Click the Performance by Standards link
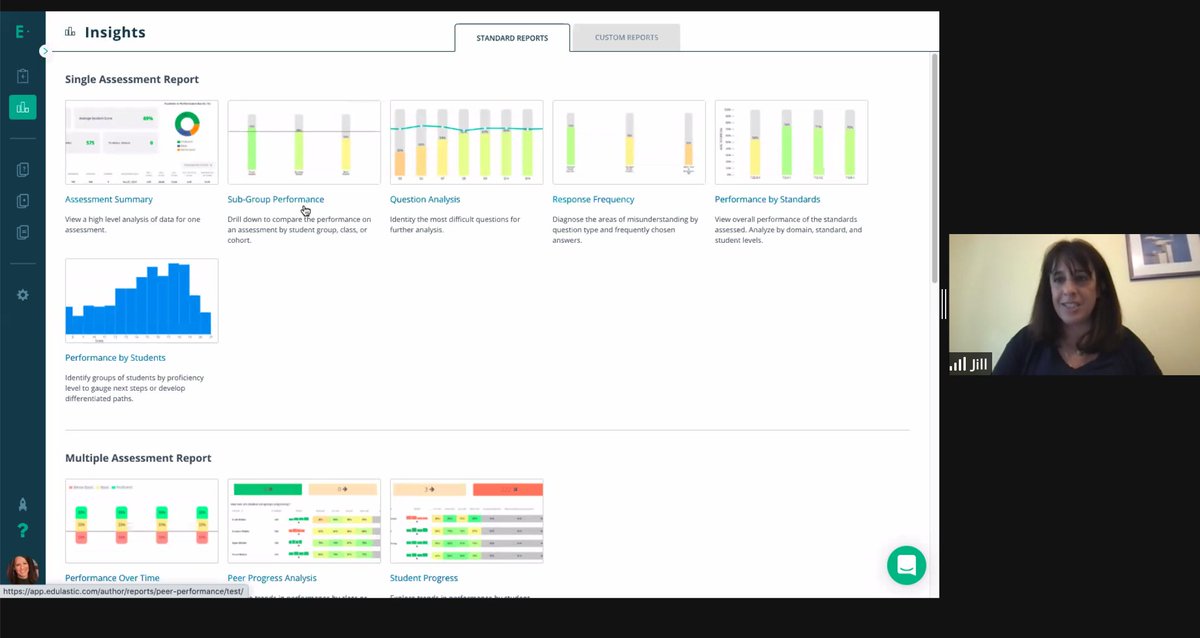The image size is (1200, 638). point(767,199)
